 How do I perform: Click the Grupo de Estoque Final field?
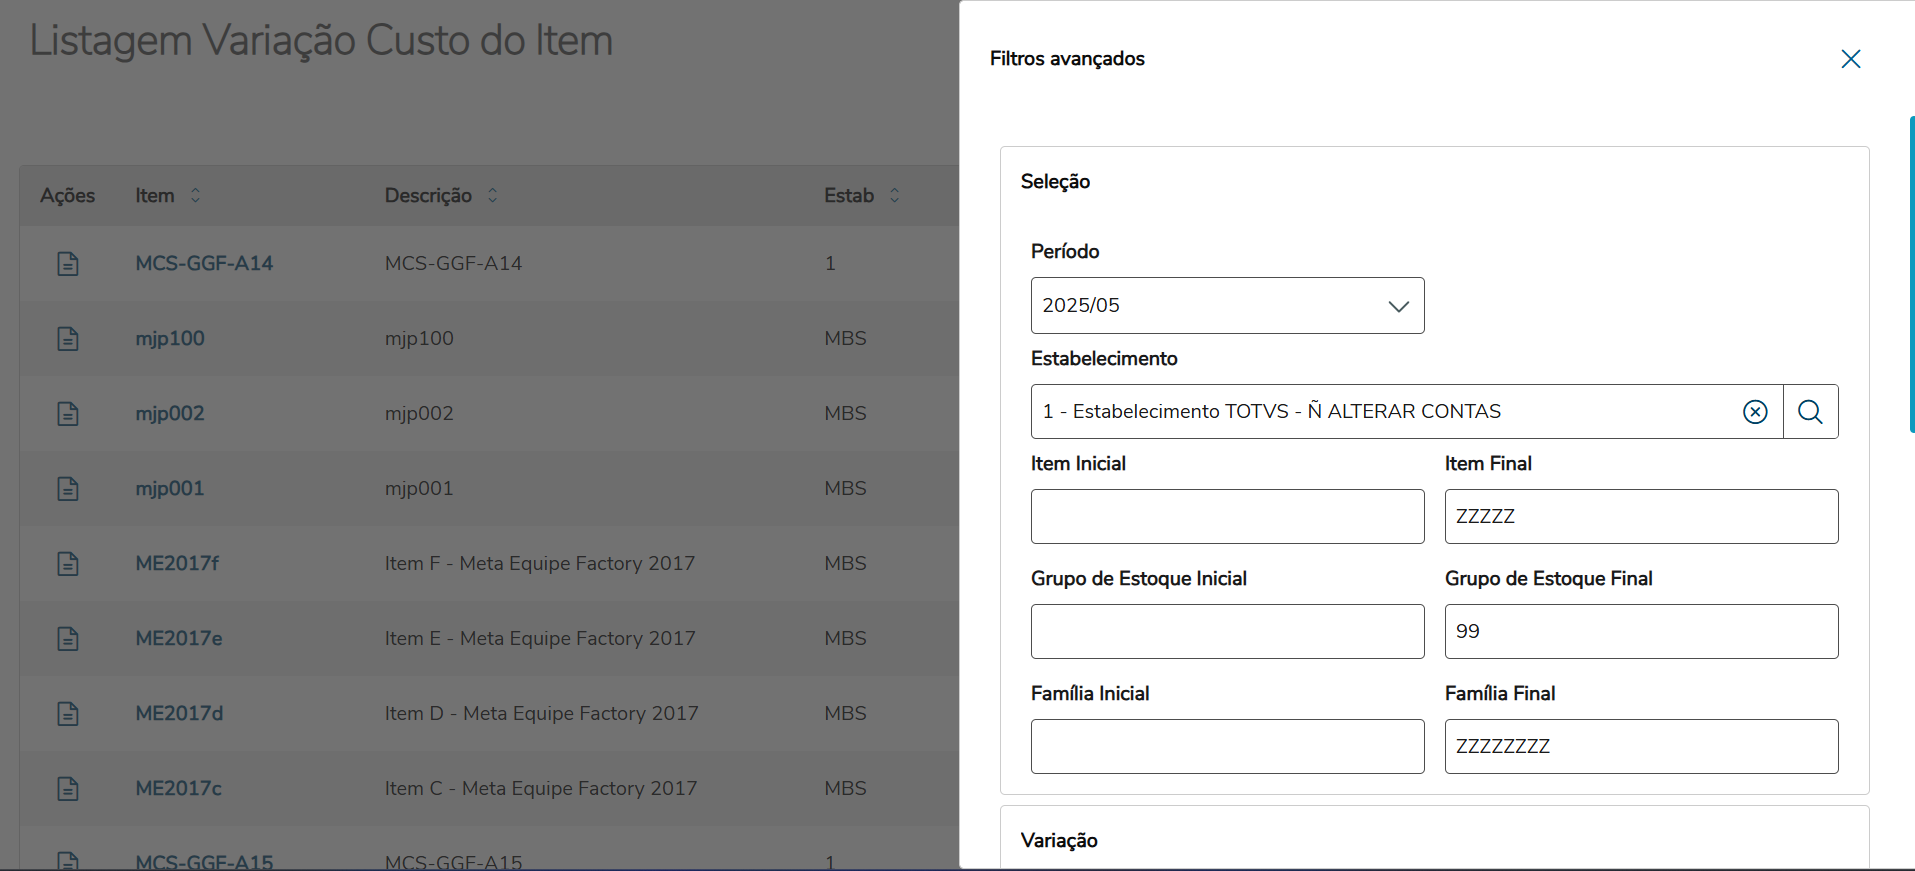(x=1641, y=632)
